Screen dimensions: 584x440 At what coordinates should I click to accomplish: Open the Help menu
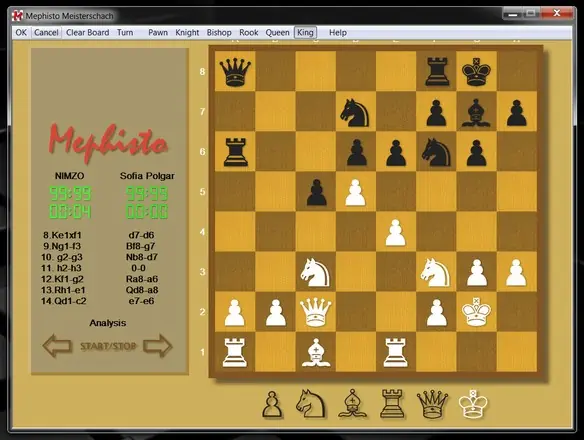pos(338,32)
